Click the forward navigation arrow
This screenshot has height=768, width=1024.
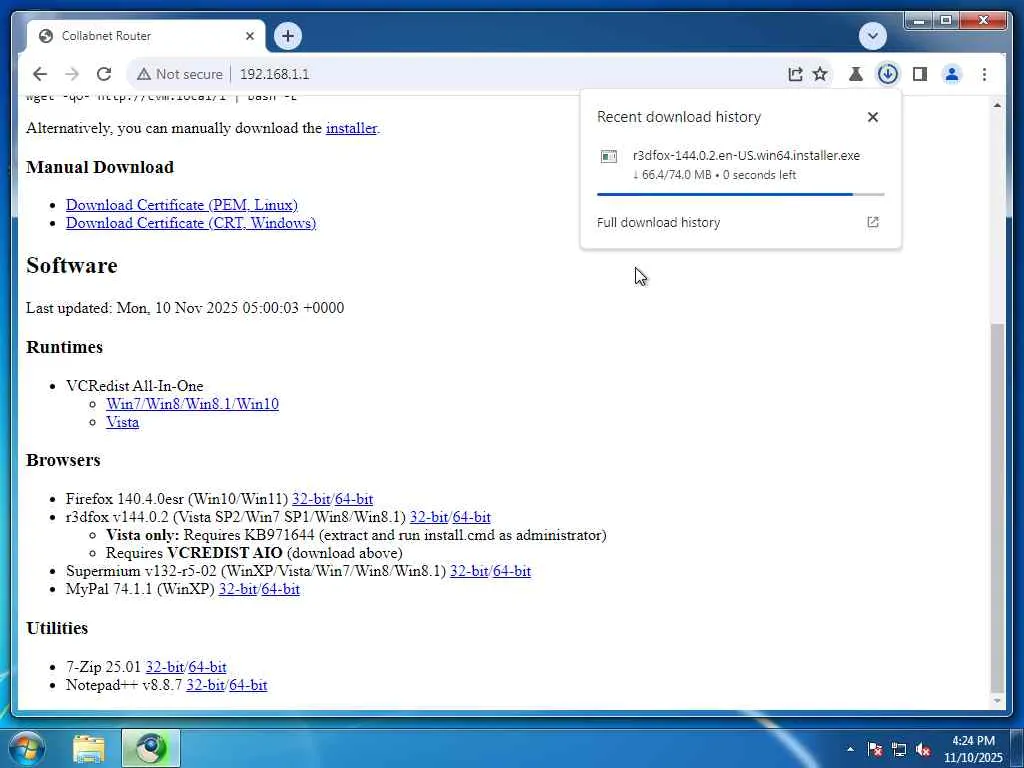(72, 74)
